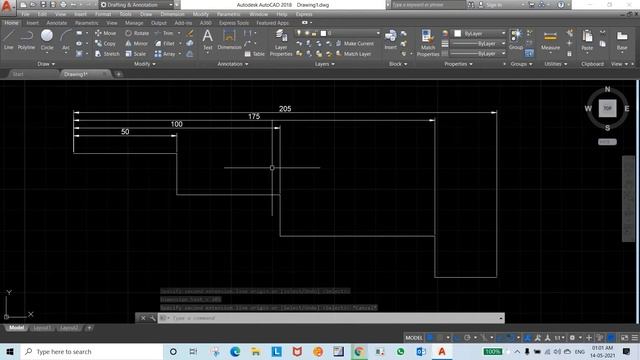This screenshot has height=360, width=640.
Task: Click the Copy tool
Action: (105, 43)
